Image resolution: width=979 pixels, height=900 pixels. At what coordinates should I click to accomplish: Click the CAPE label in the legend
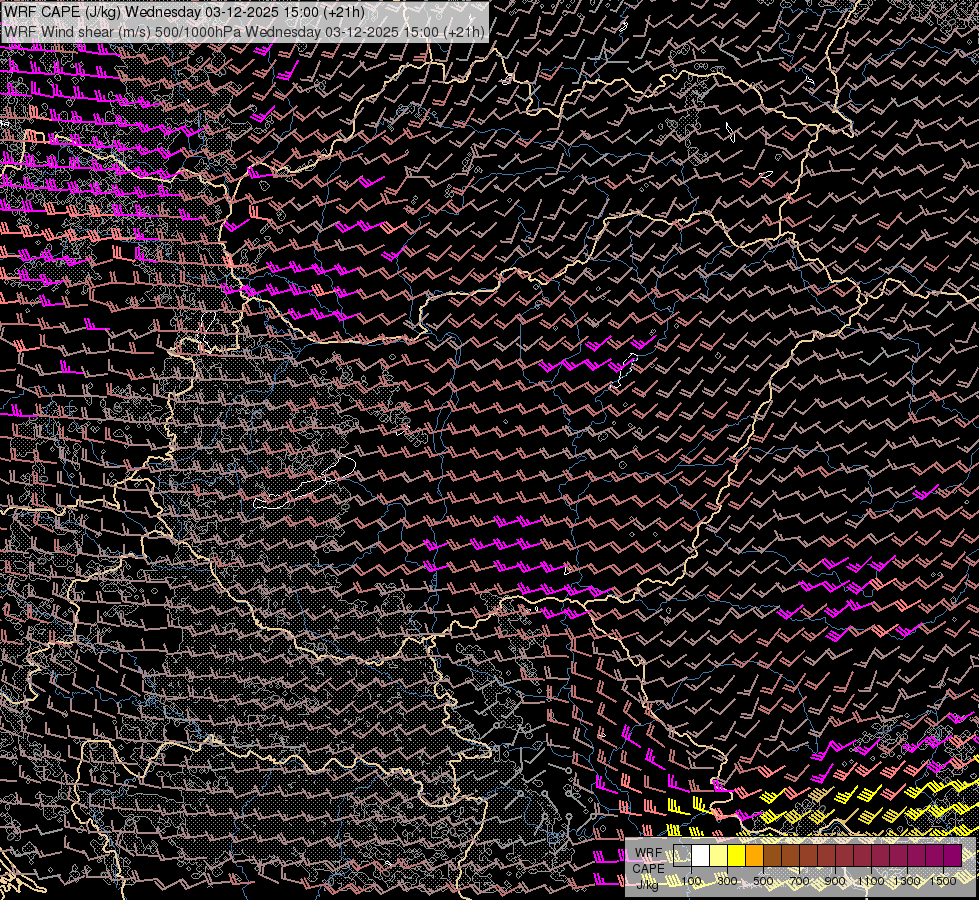coord(648,869)
